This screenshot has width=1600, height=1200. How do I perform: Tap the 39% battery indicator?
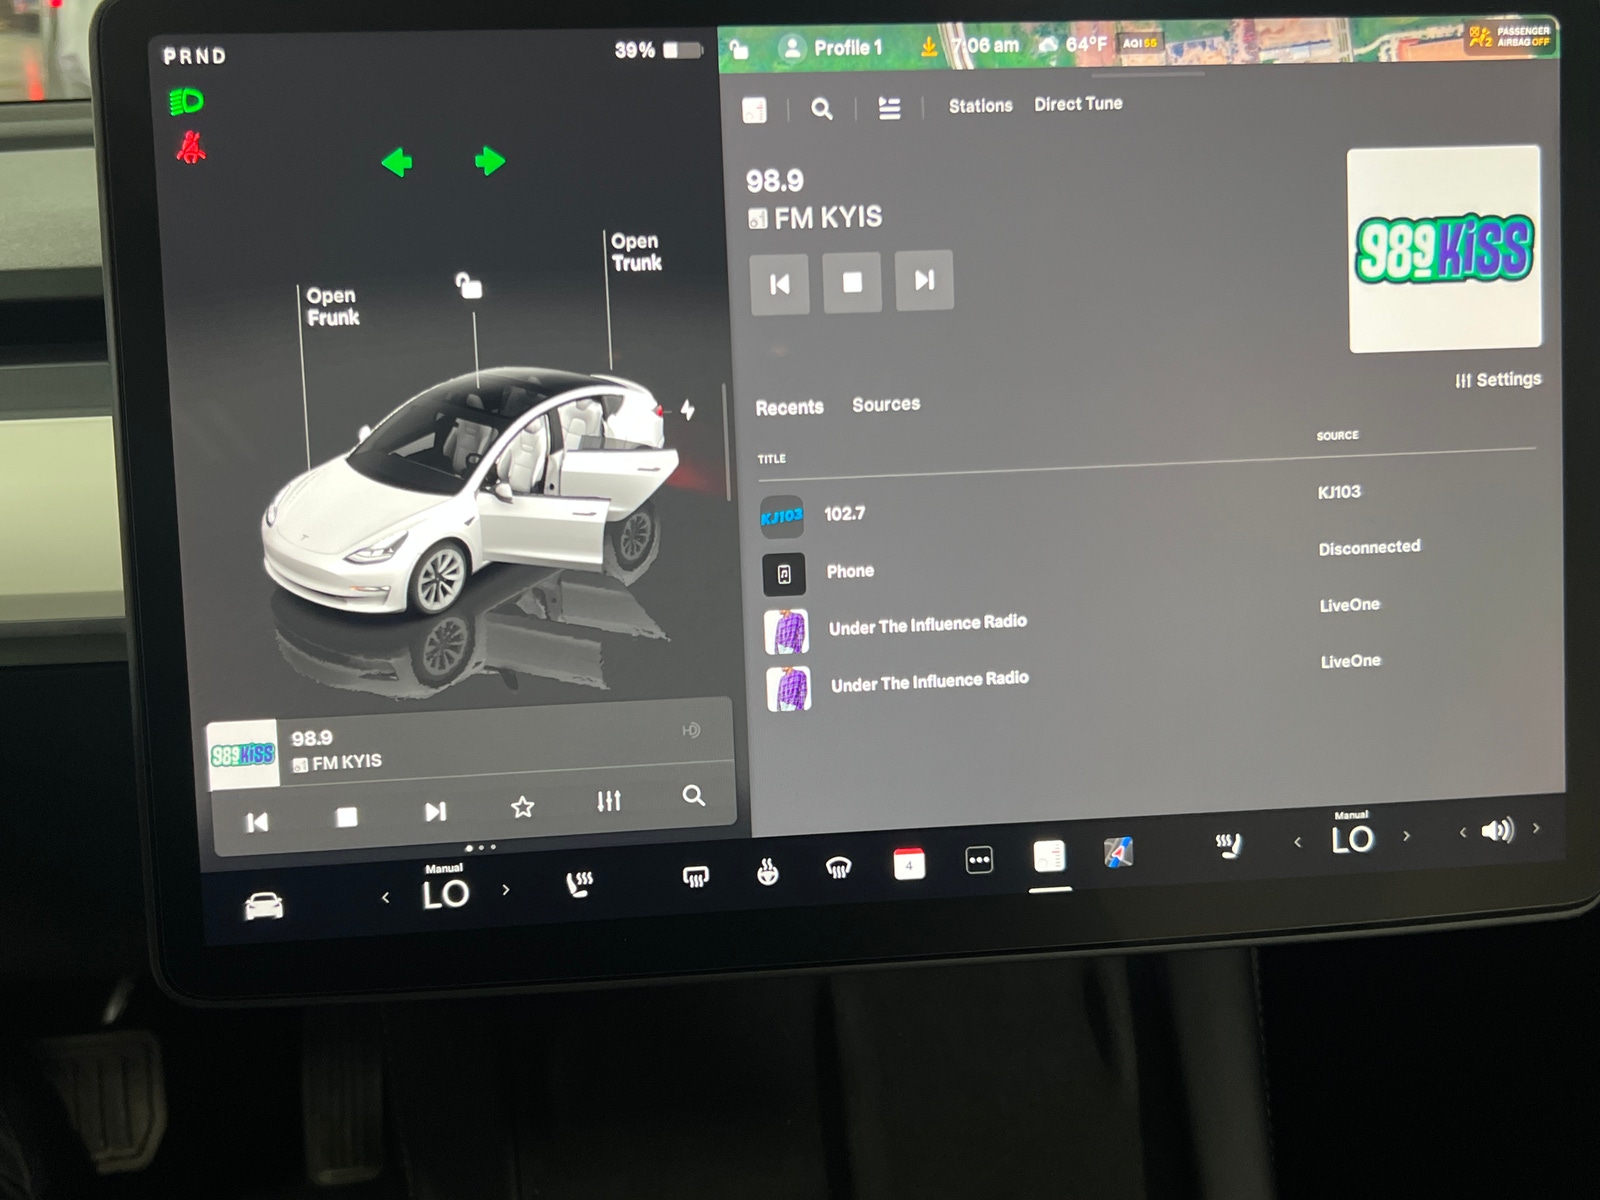[658, 50]
